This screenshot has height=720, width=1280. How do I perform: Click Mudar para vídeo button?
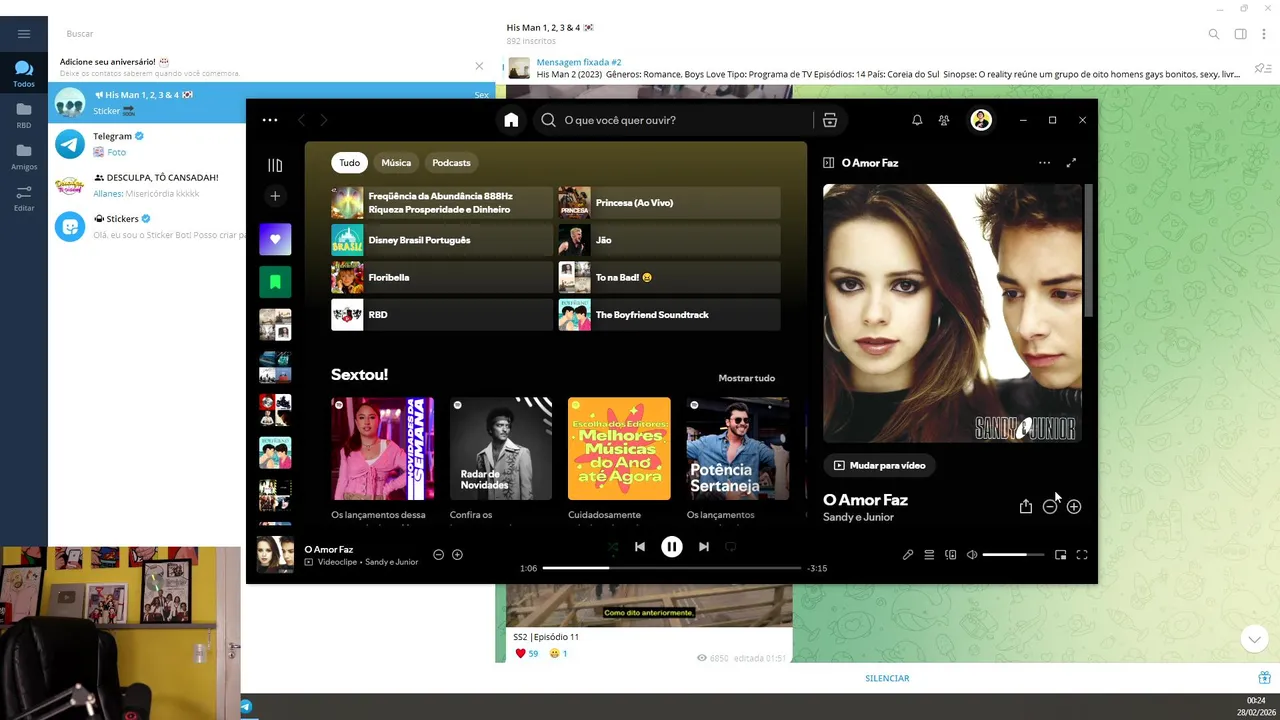click(880, 465)
